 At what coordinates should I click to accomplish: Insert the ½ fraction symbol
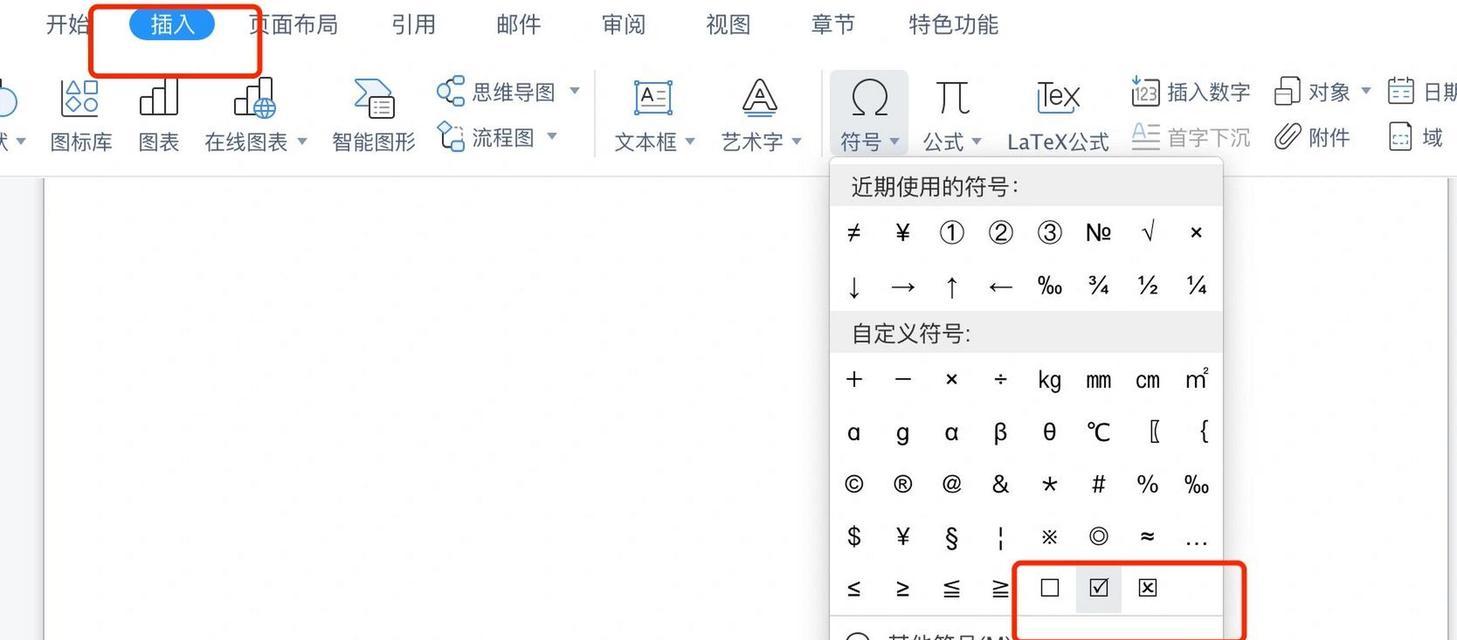(x=1147, y=287)
